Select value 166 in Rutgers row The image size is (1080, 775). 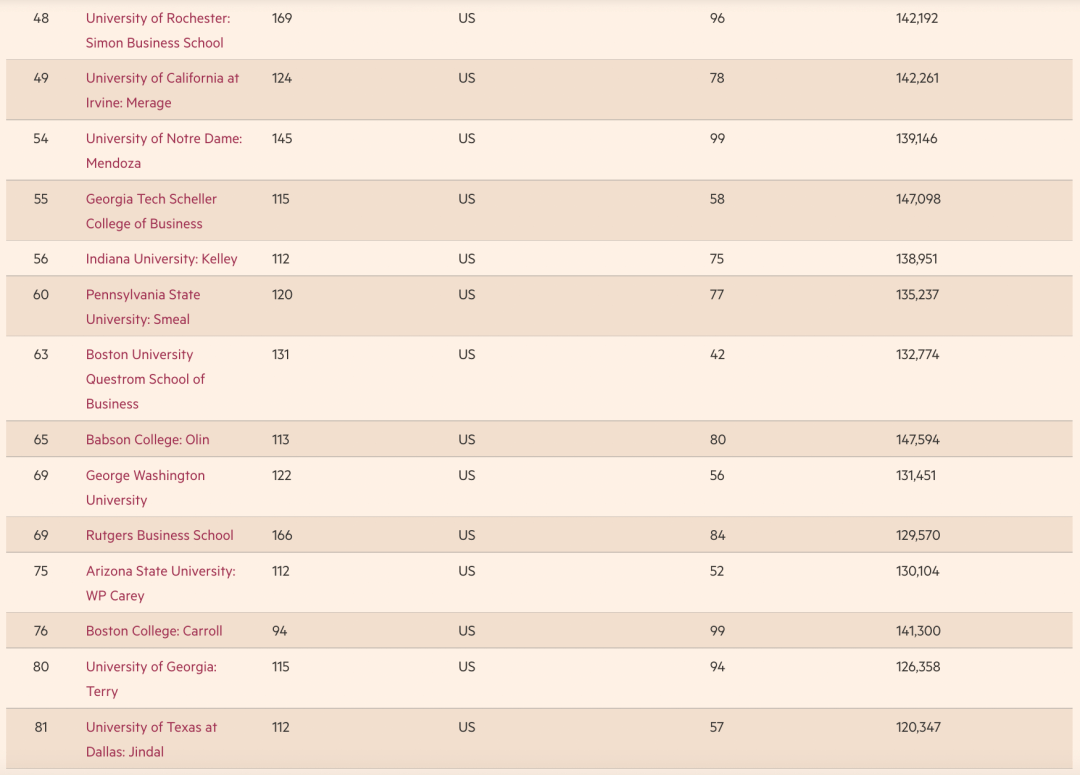coord(282,535)
